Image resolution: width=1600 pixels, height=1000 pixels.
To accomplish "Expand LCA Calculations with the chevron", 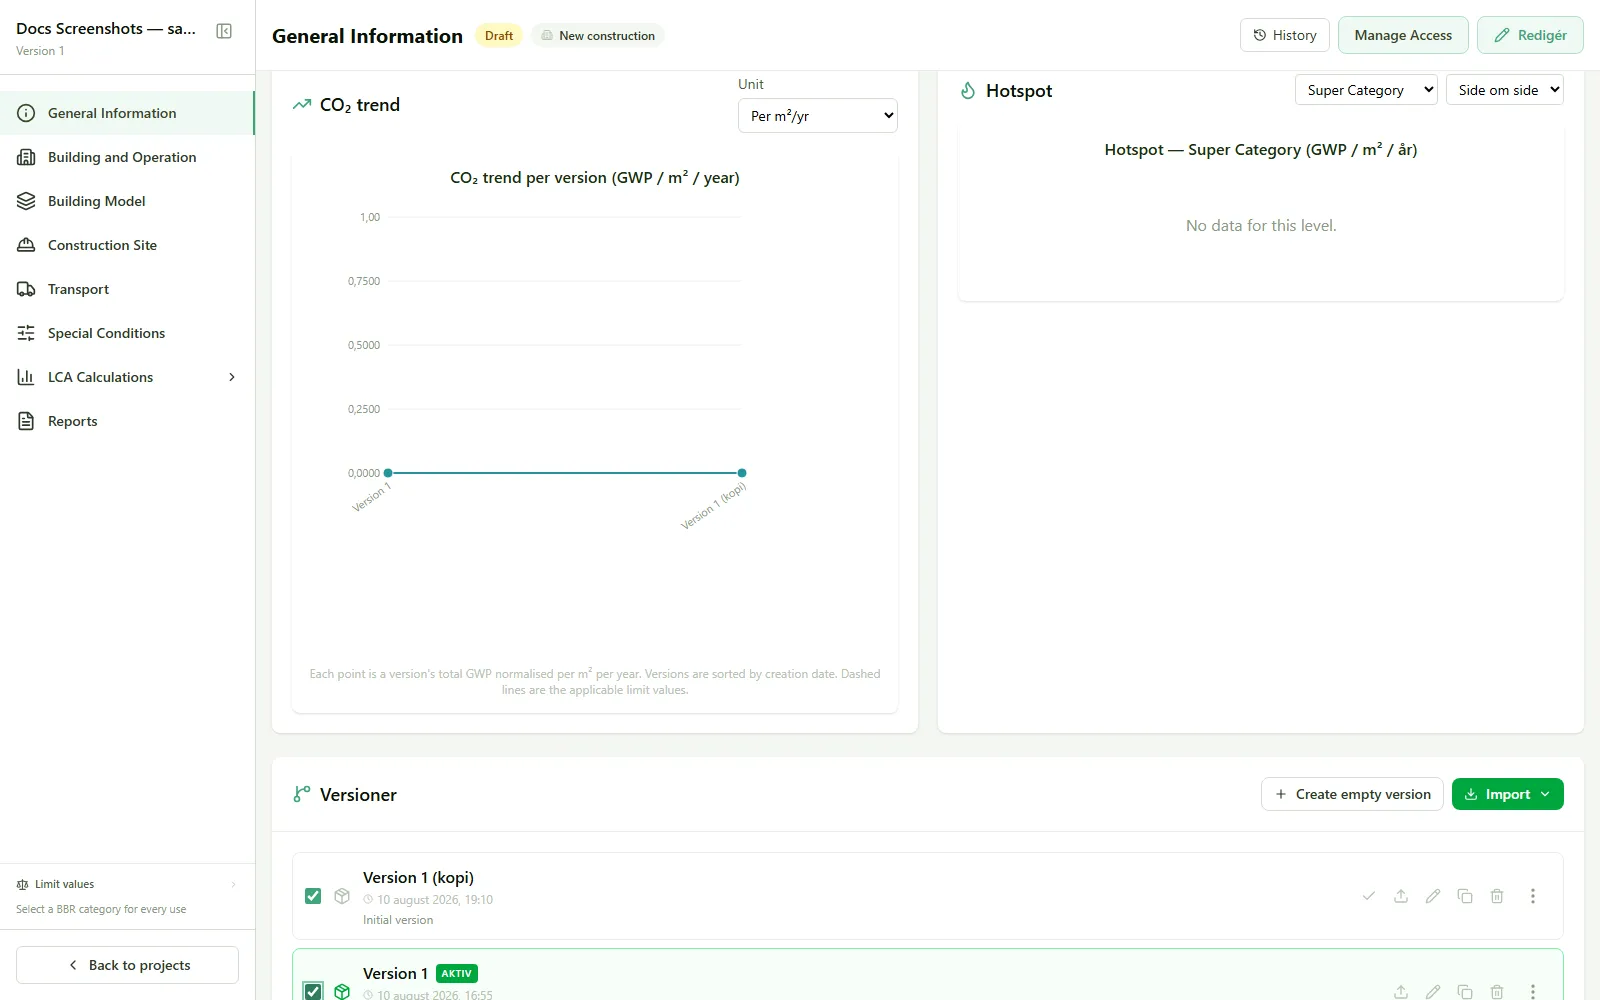I will (x=232, y=377).
